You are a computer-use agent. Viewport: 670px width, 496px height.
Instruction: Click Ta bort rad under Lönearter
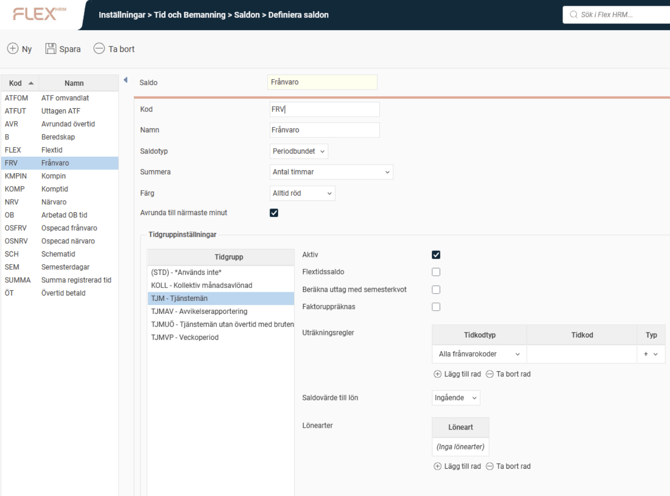pyautogui.click(x=509, y=466)
